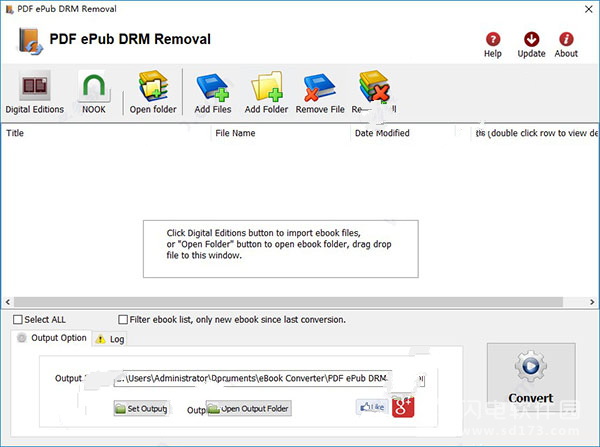600x447 pixels.
Task: Add Files to the ebook list
Action: click(x=213, y=93)
